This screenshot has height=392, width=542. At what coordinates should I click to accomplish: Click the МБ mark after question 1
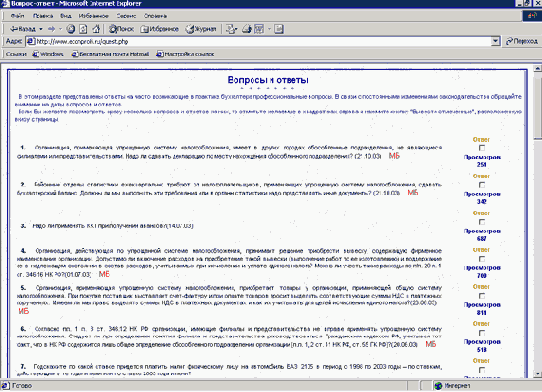pyautogui.click(x=394, y=156)
